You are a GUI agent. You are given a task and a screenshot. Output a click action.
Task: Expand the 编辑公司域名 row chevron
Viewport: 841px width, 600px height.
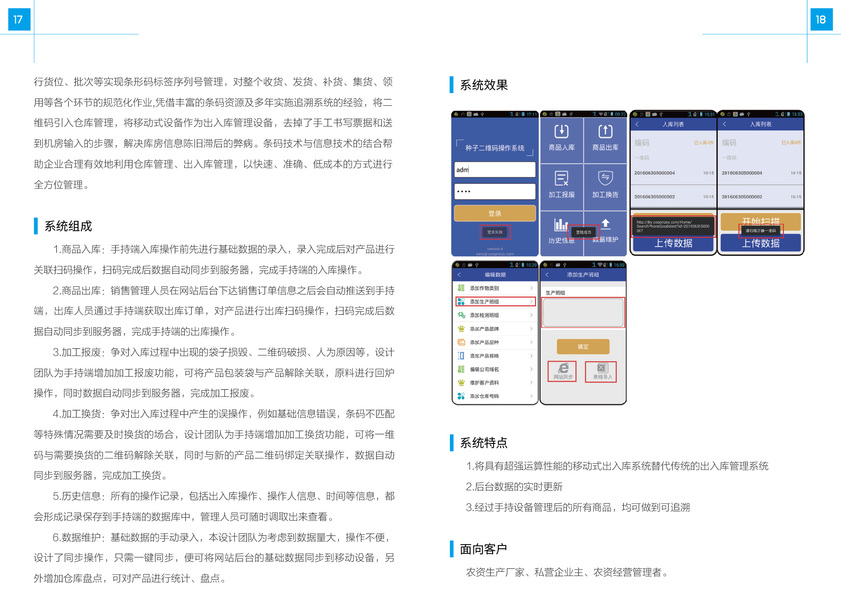[x=531, y=369]
